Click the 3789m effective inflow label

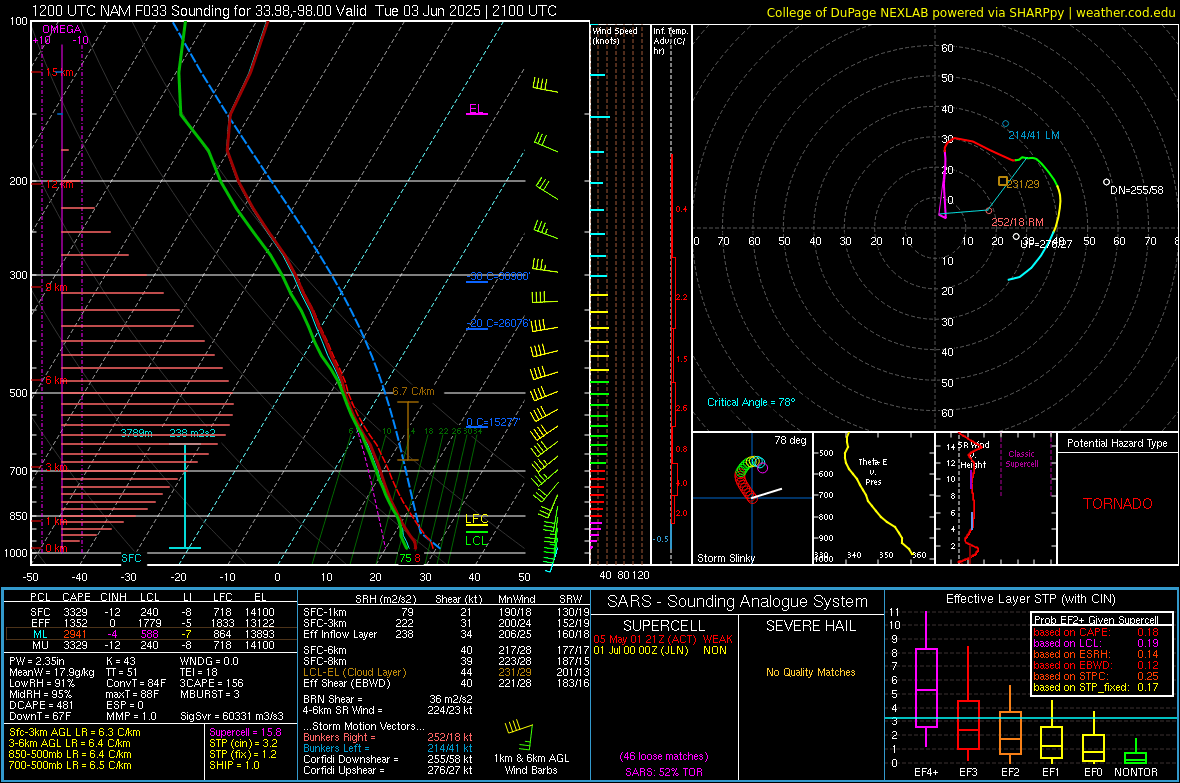pos(136,433)
